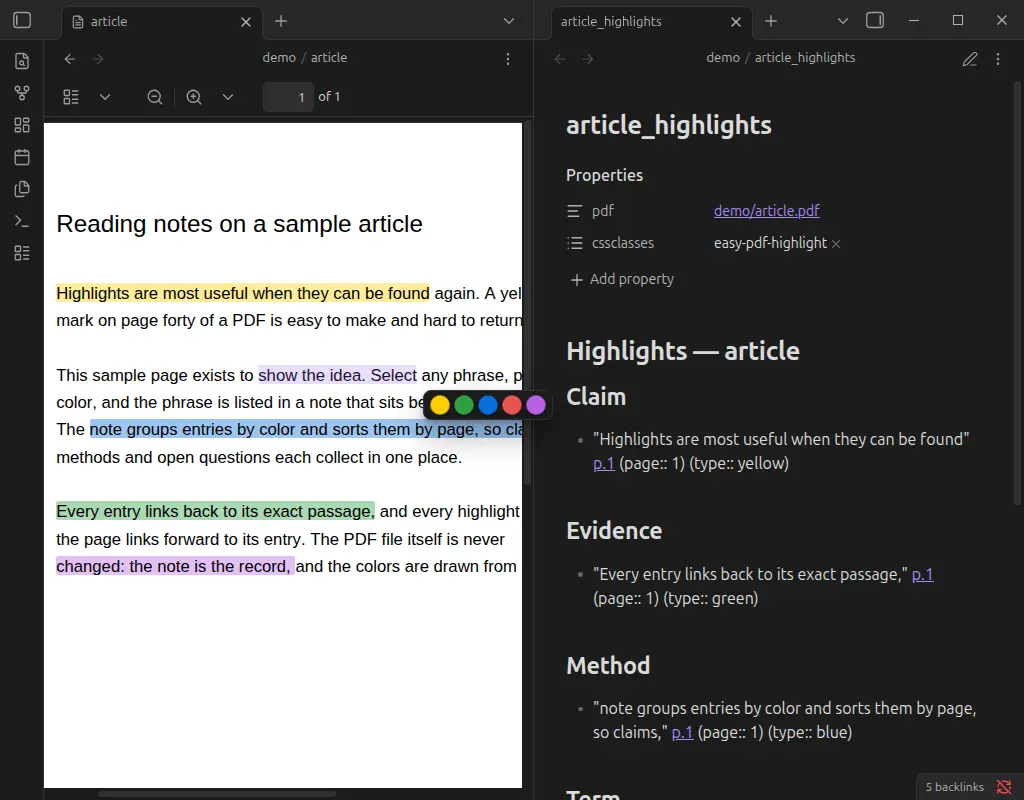This screenshot has width=1024, height=800.
Task: Click the Evidence heading
Action: (x=614, y=530)
